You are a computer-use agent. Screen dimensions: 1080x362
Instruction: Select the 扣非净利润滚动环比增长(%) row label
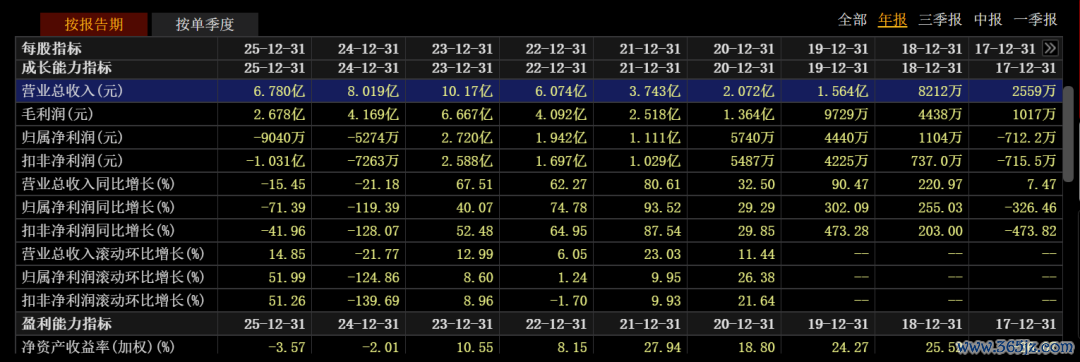113,301
